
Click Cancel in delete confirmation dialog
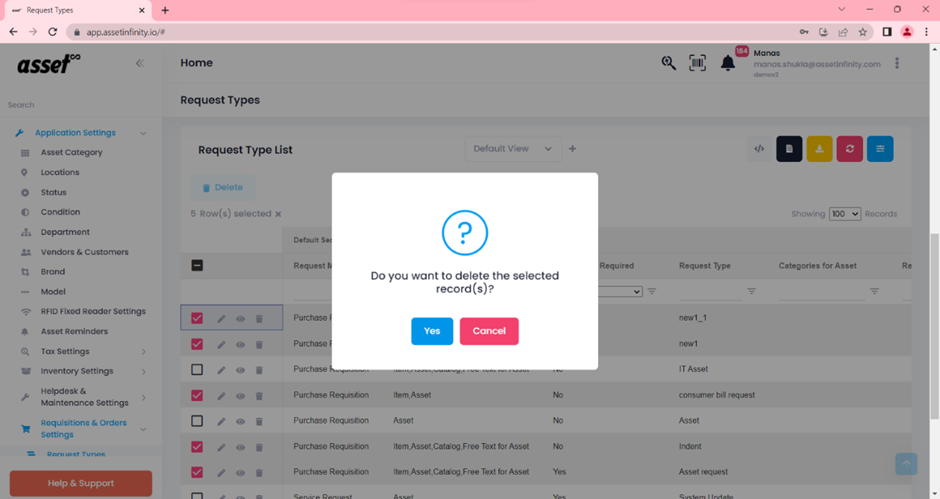489,331
